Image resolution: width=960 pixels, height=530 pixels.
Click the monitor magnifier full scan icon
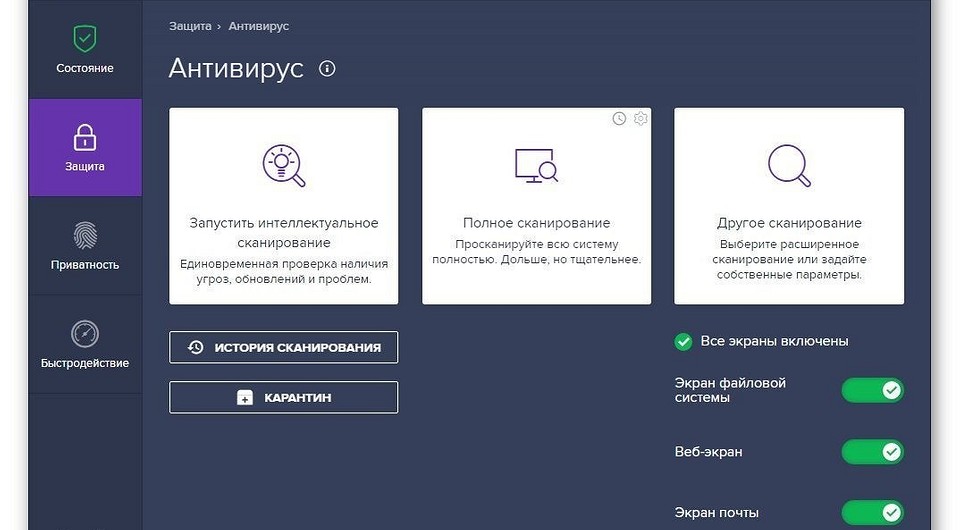click(x=536, y=165)
